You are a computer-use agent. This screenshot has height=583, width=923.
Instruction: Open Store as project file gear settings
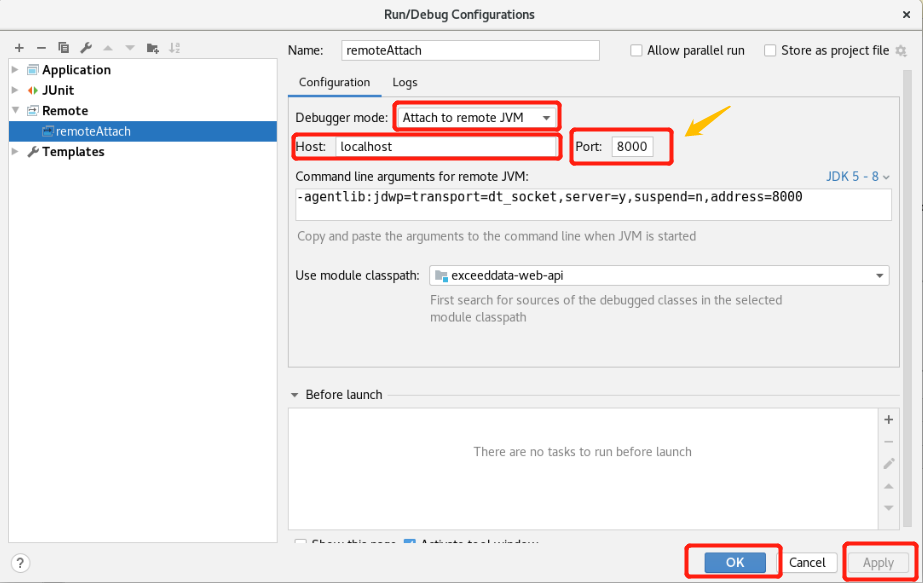coord(901,51)
